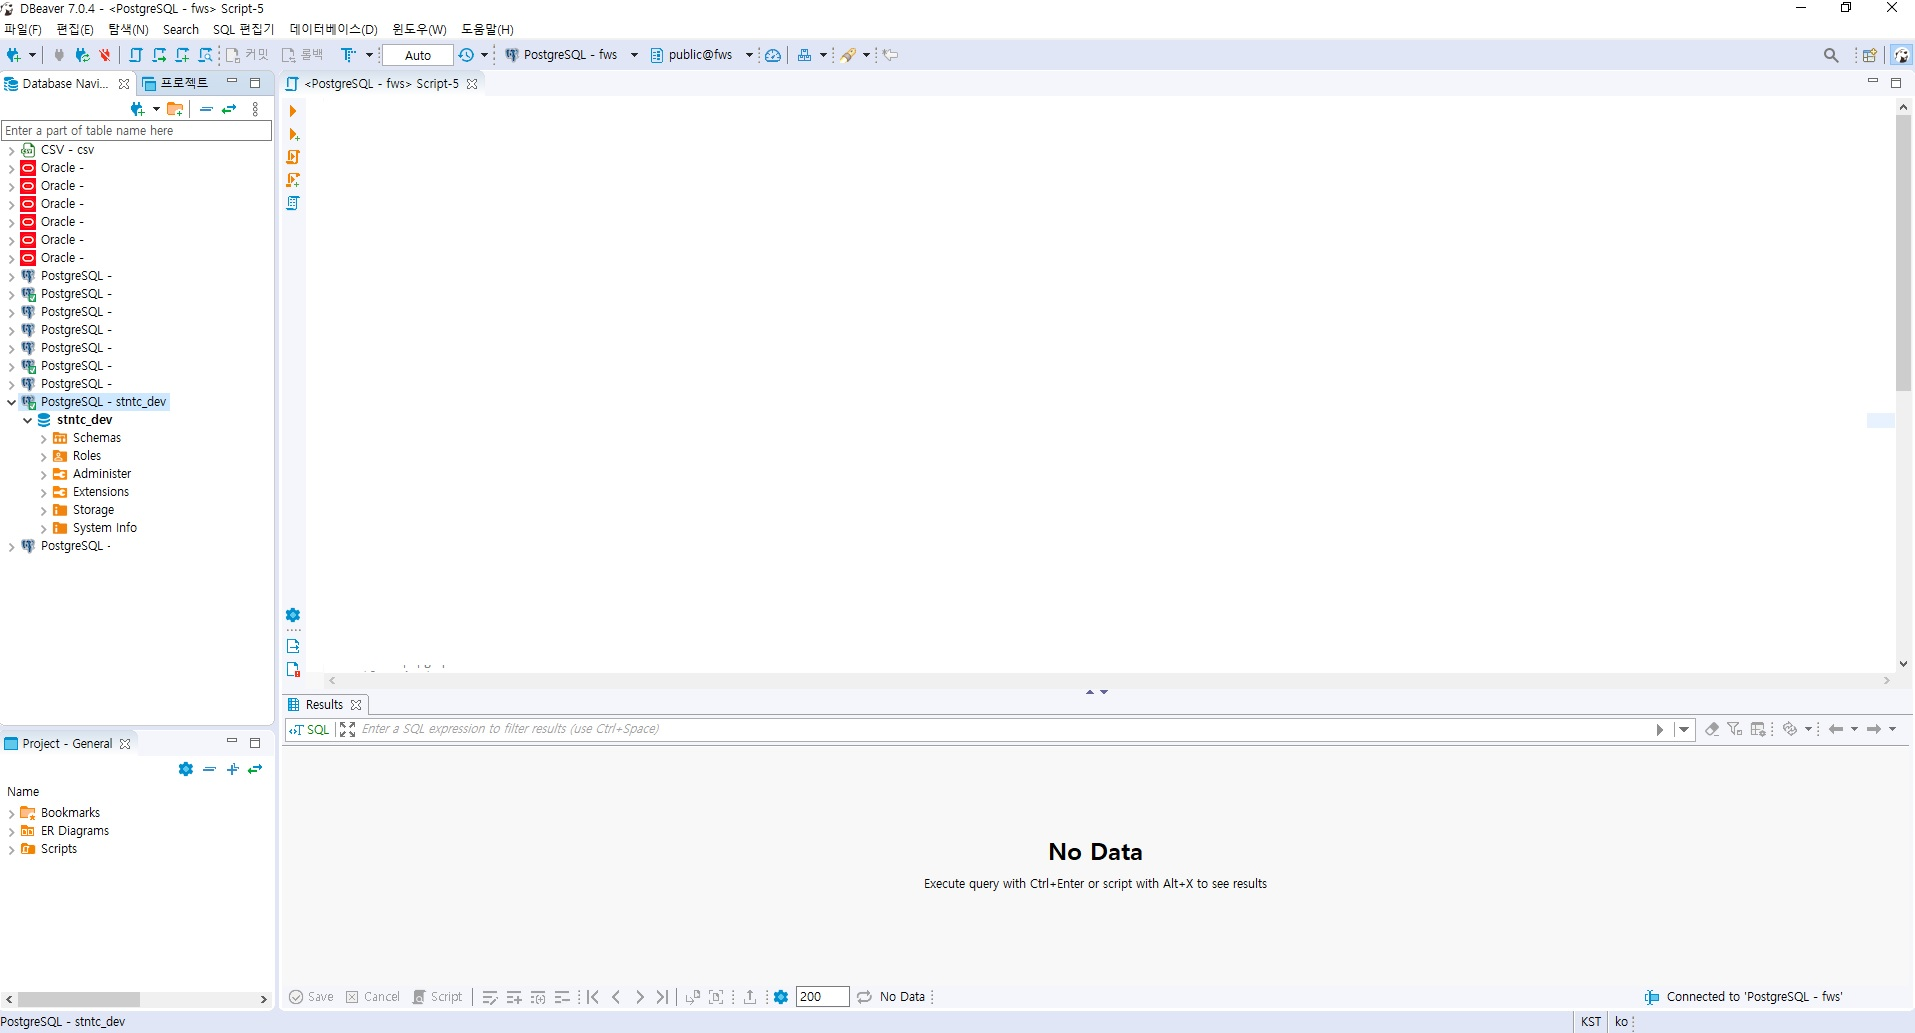The width and height of the screenshot is (1915, 1033).
Task: Open the filter history dropdown arrow
Action: (1684, 729)
